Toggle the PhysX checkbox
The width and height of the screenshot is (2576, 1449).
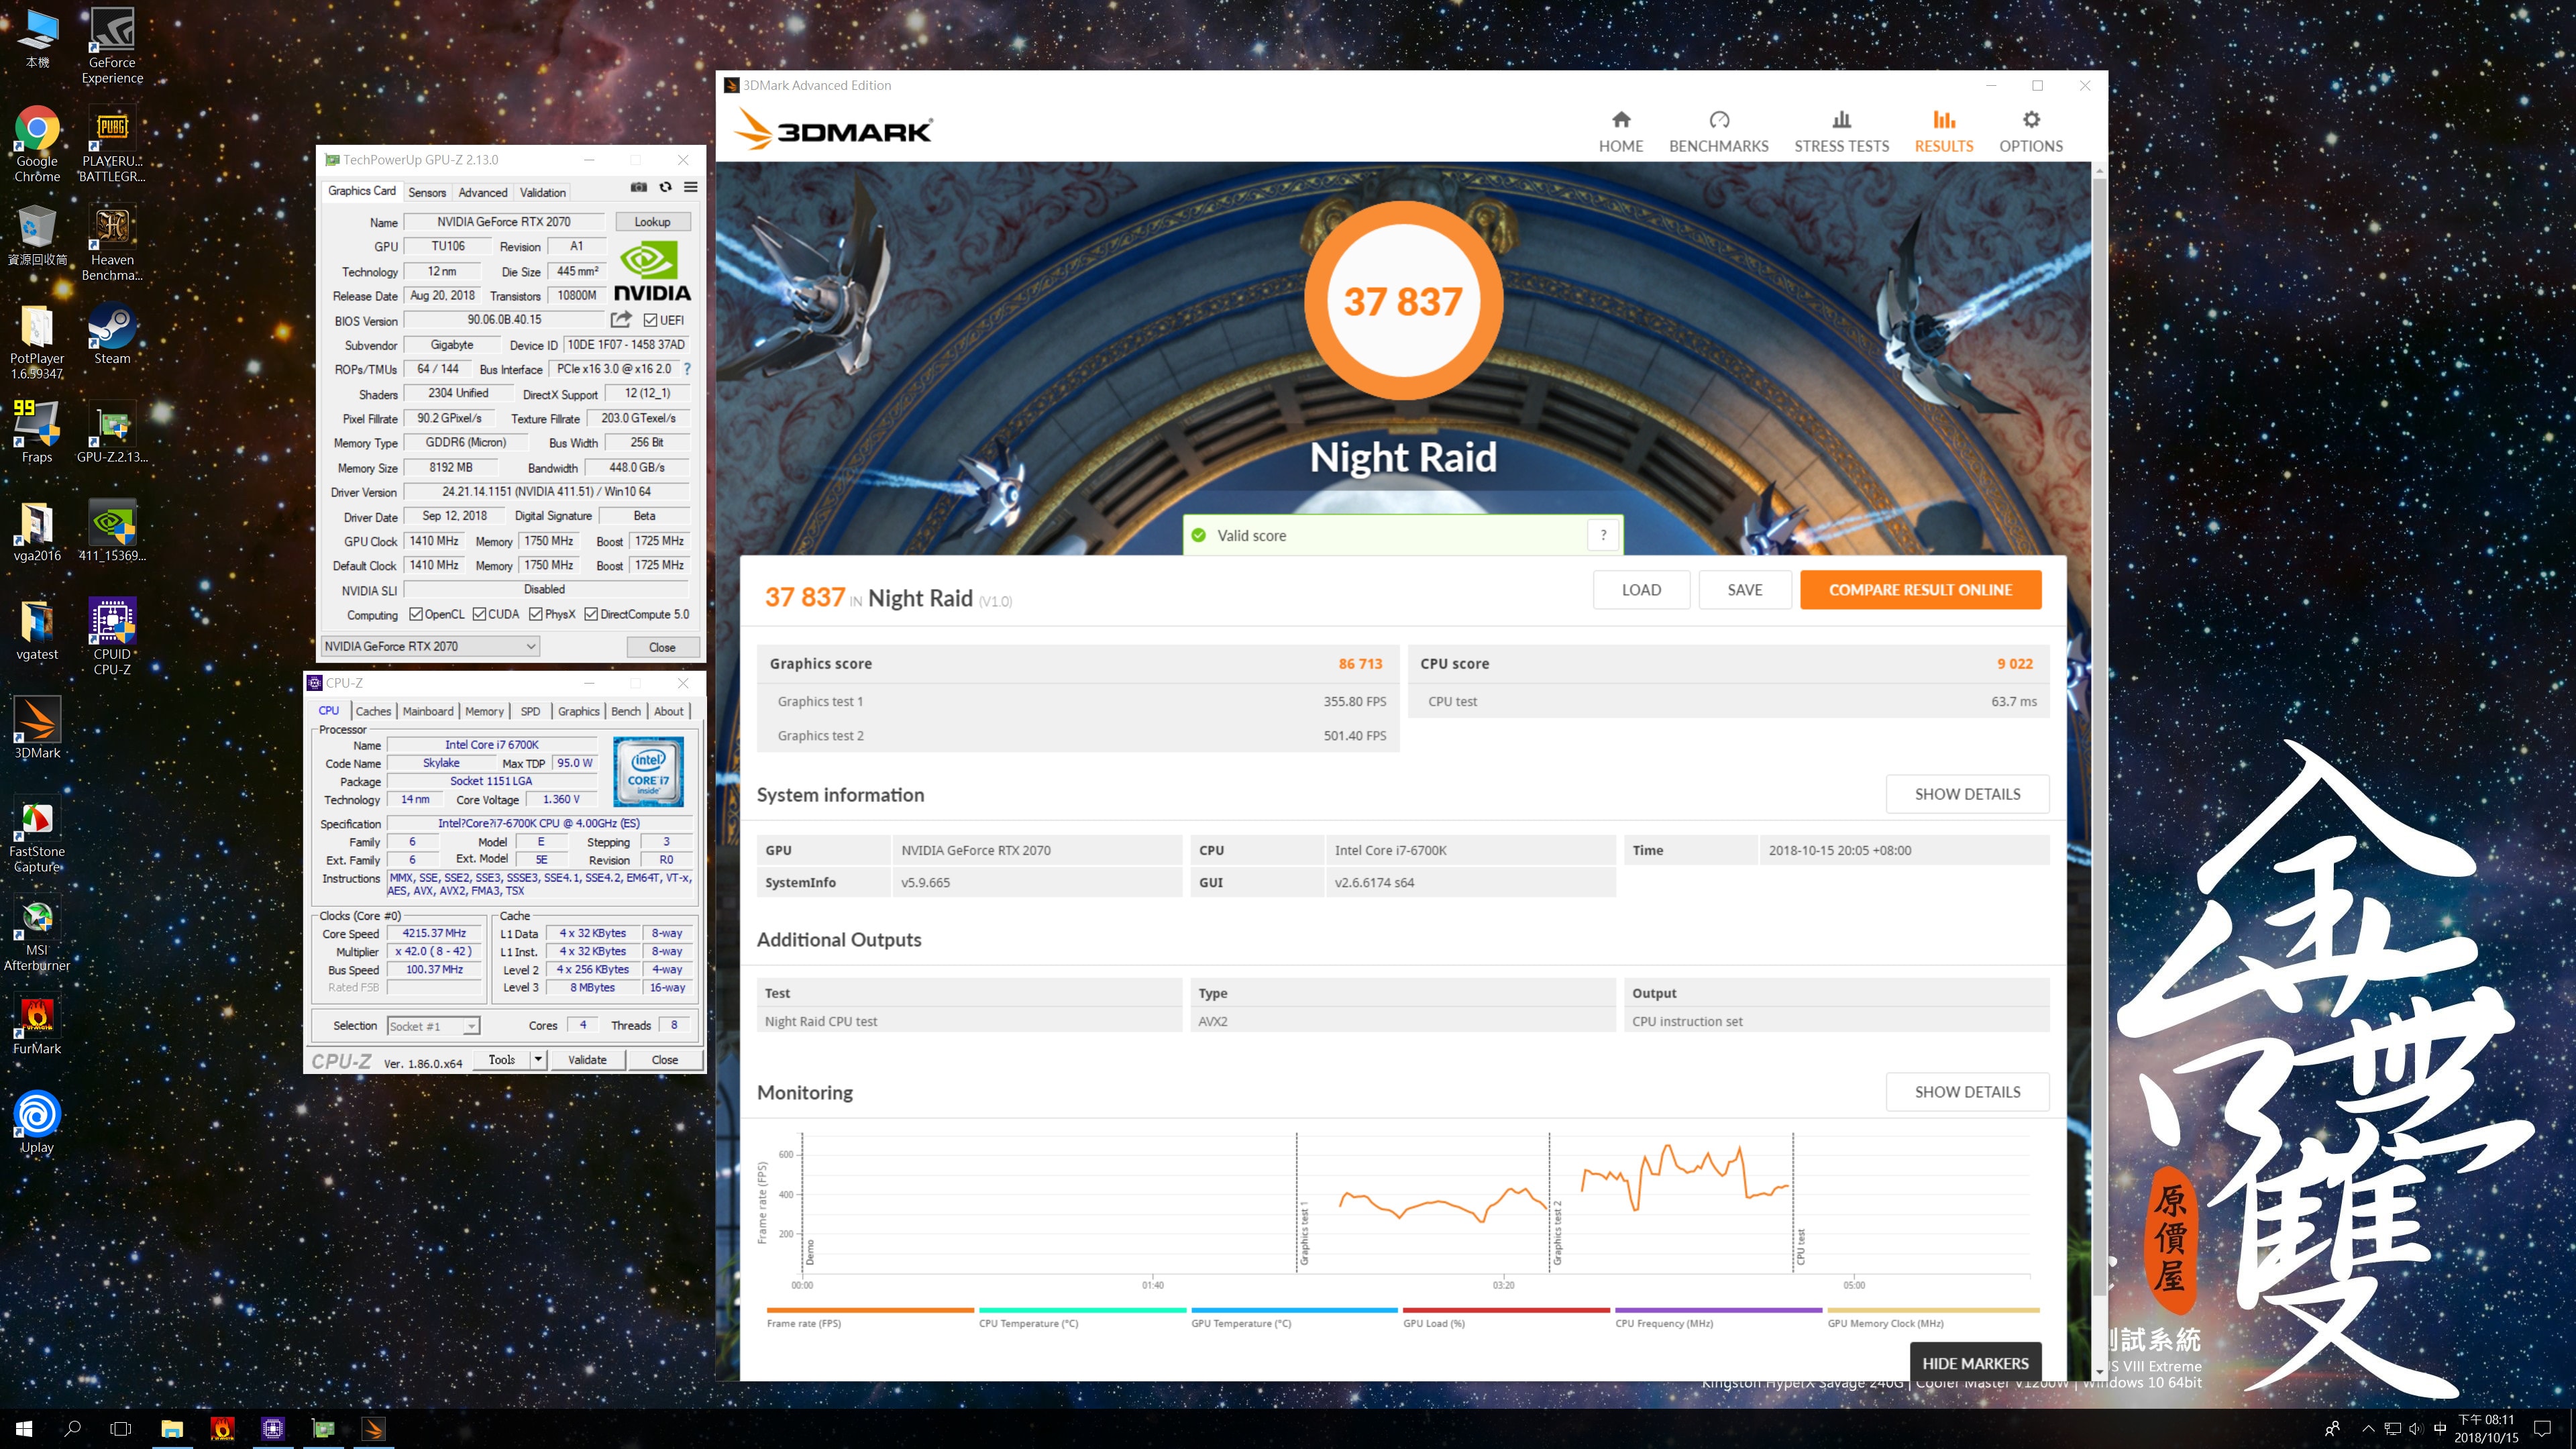click(x=536, y=614)
